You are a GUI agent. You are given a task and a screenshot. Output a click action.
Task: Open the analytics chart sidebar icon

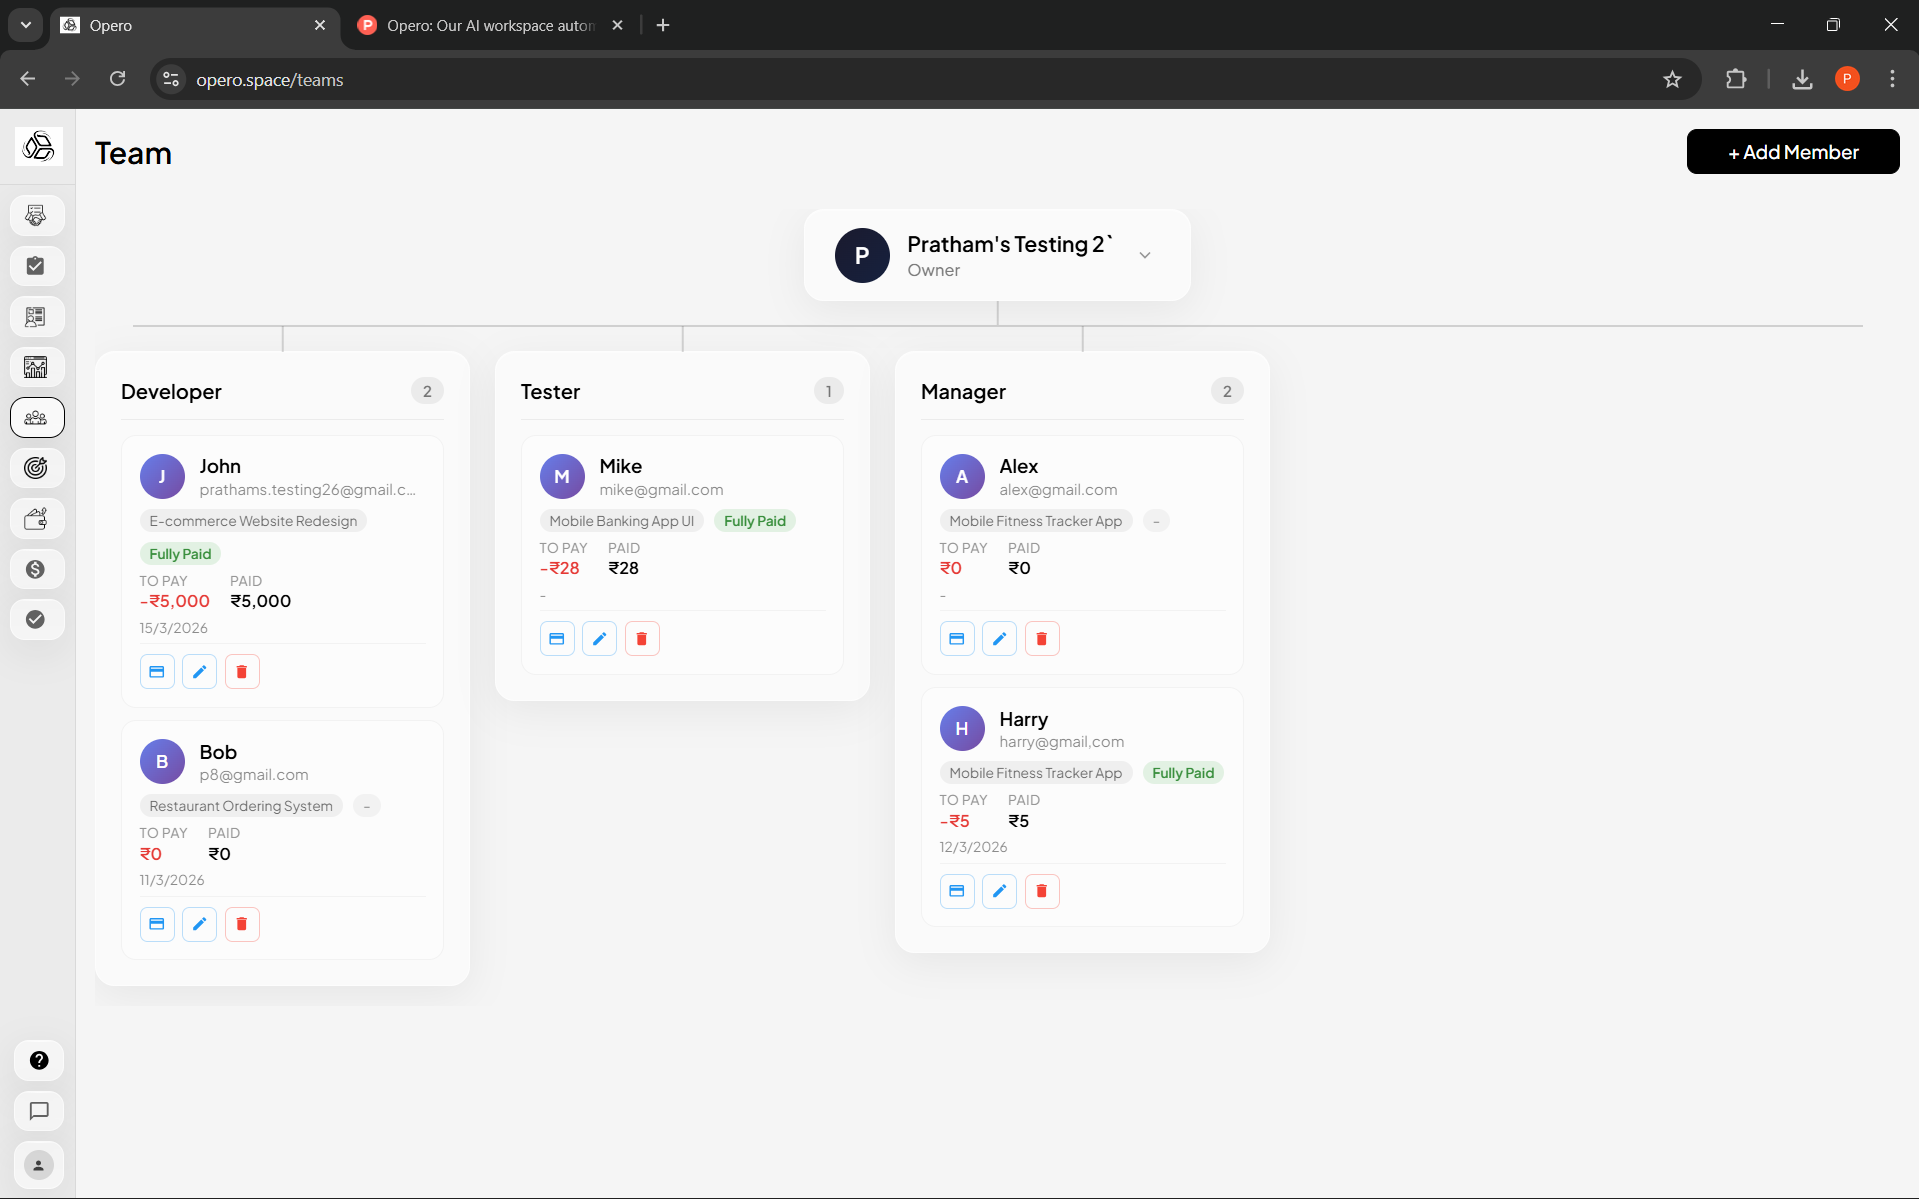coord(37,367)
